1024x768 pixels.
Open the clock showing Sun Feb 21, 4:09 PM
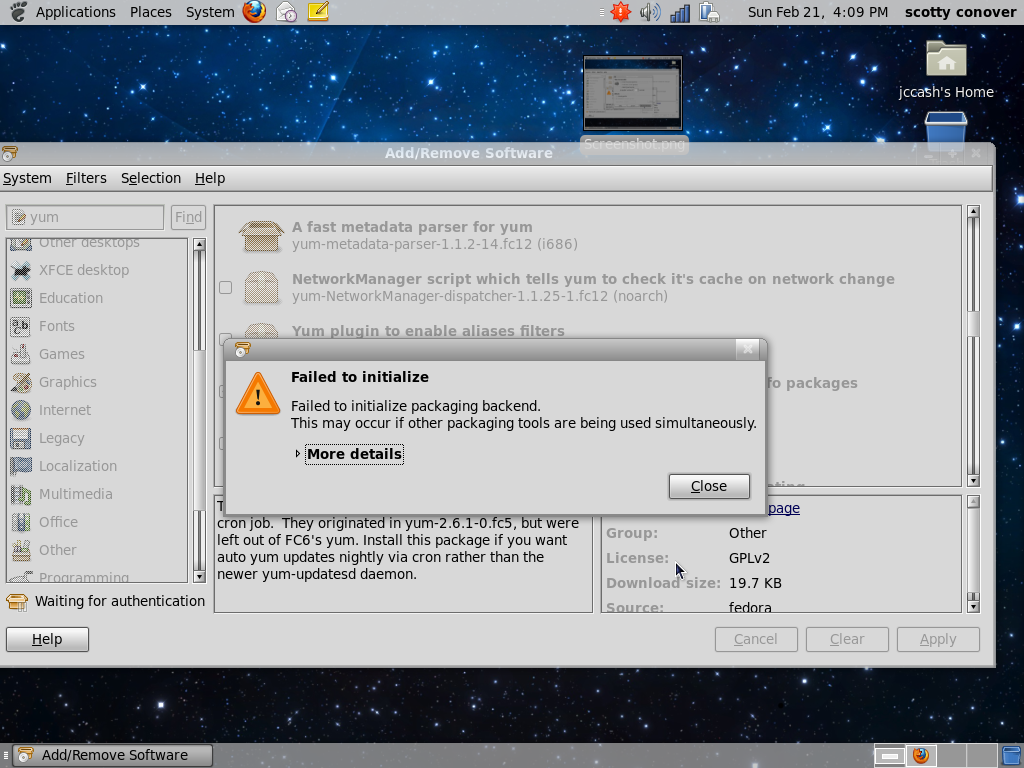[x=818, y=12]
